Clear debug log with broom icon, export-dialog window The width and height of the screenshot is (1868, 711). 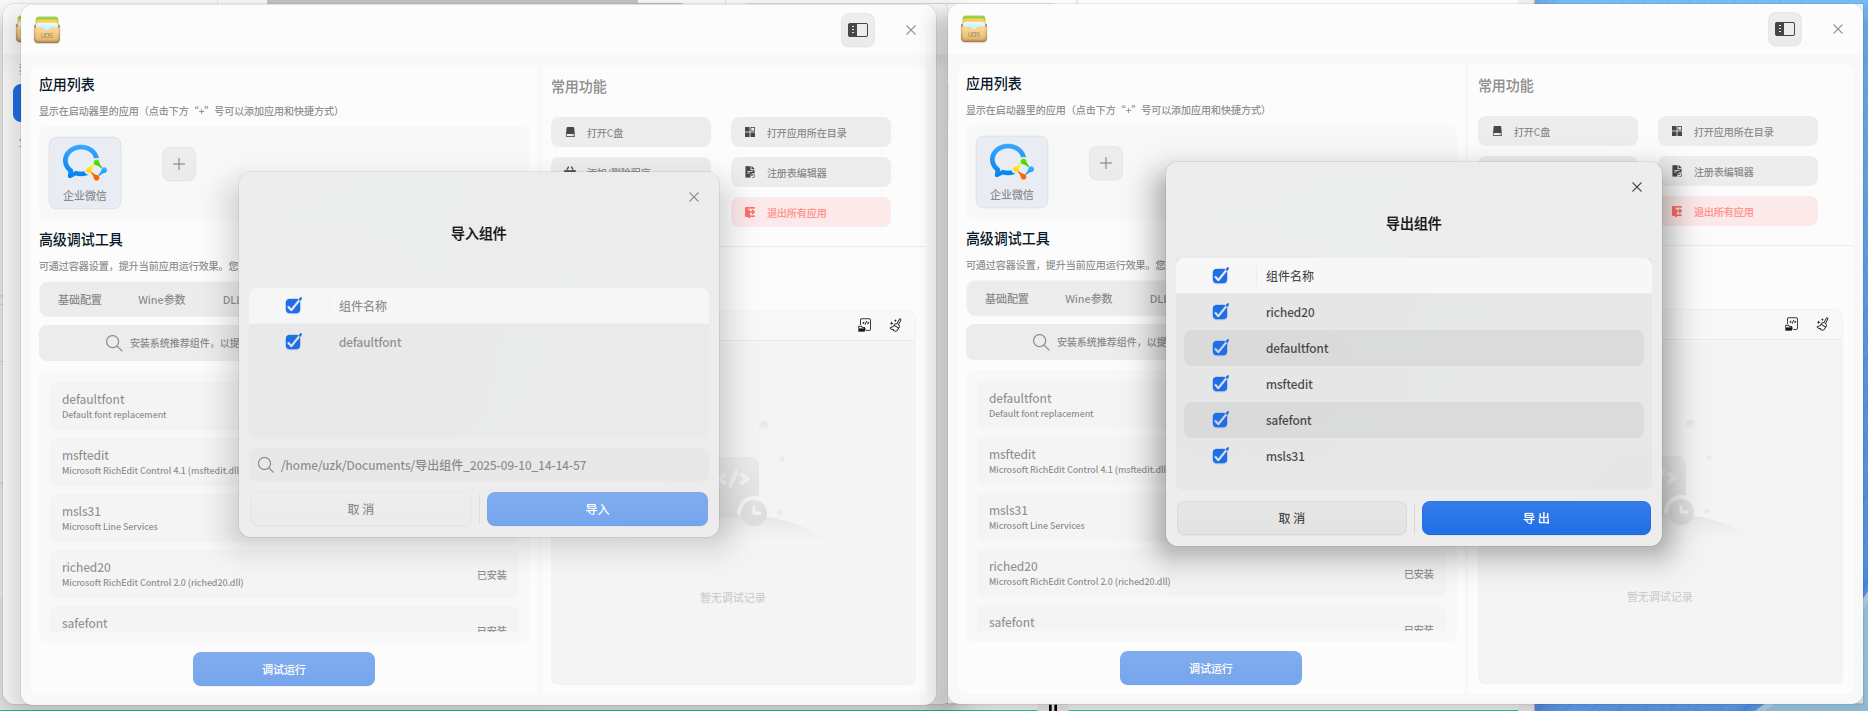click(1823, 324)
